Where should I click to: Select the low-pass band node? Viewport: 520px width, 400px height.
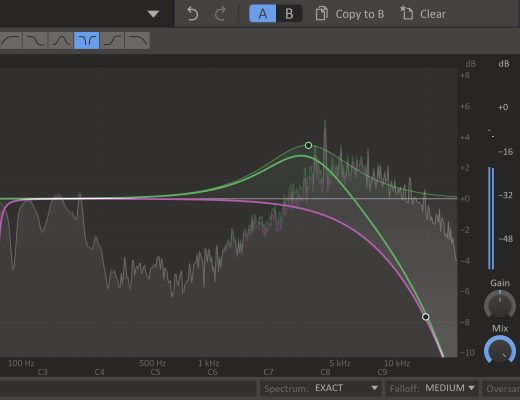[426, 317]
